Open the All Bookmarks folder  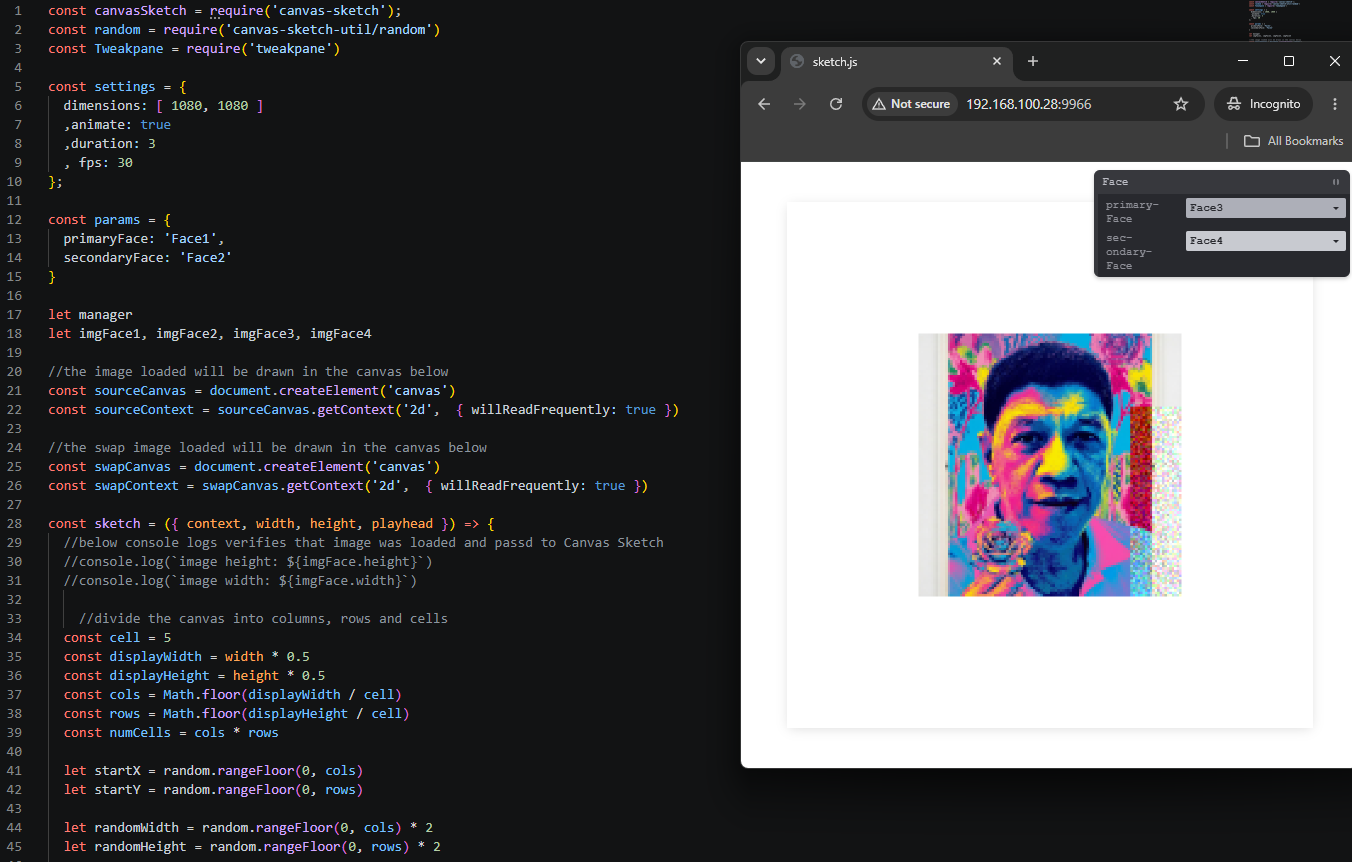(1293, 141)
